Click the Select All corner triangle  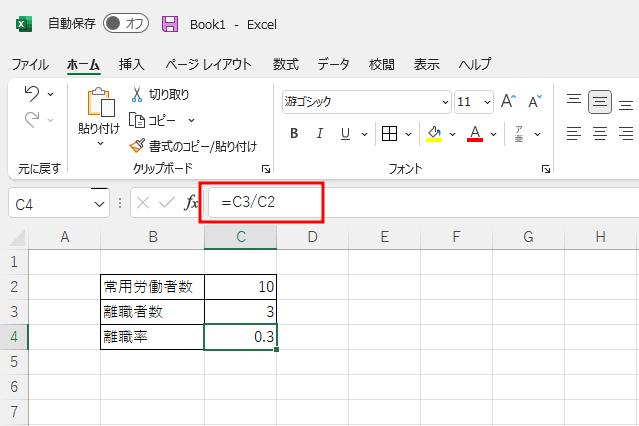pos(17,238)
